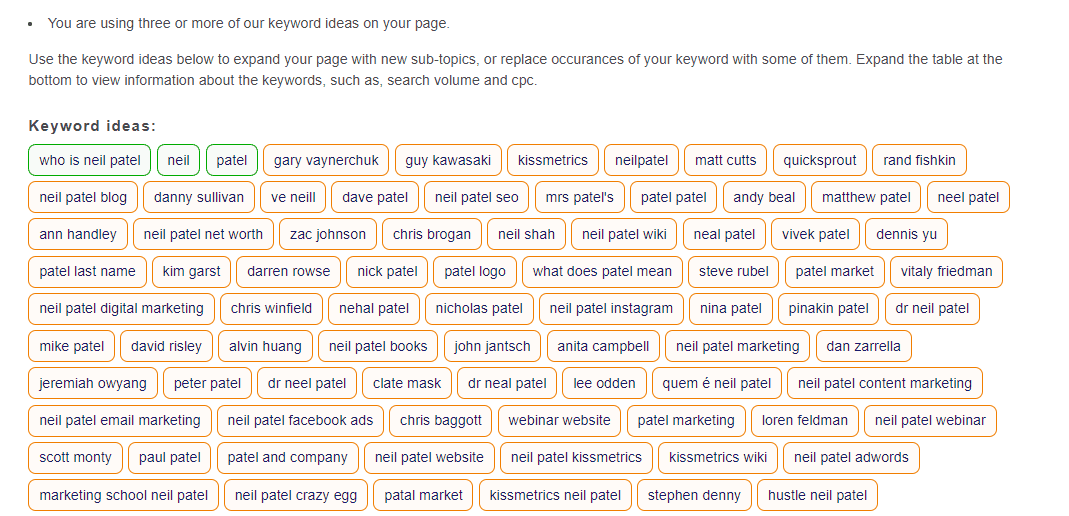Select the green 'patel' keyword chip

pos(232,160)
